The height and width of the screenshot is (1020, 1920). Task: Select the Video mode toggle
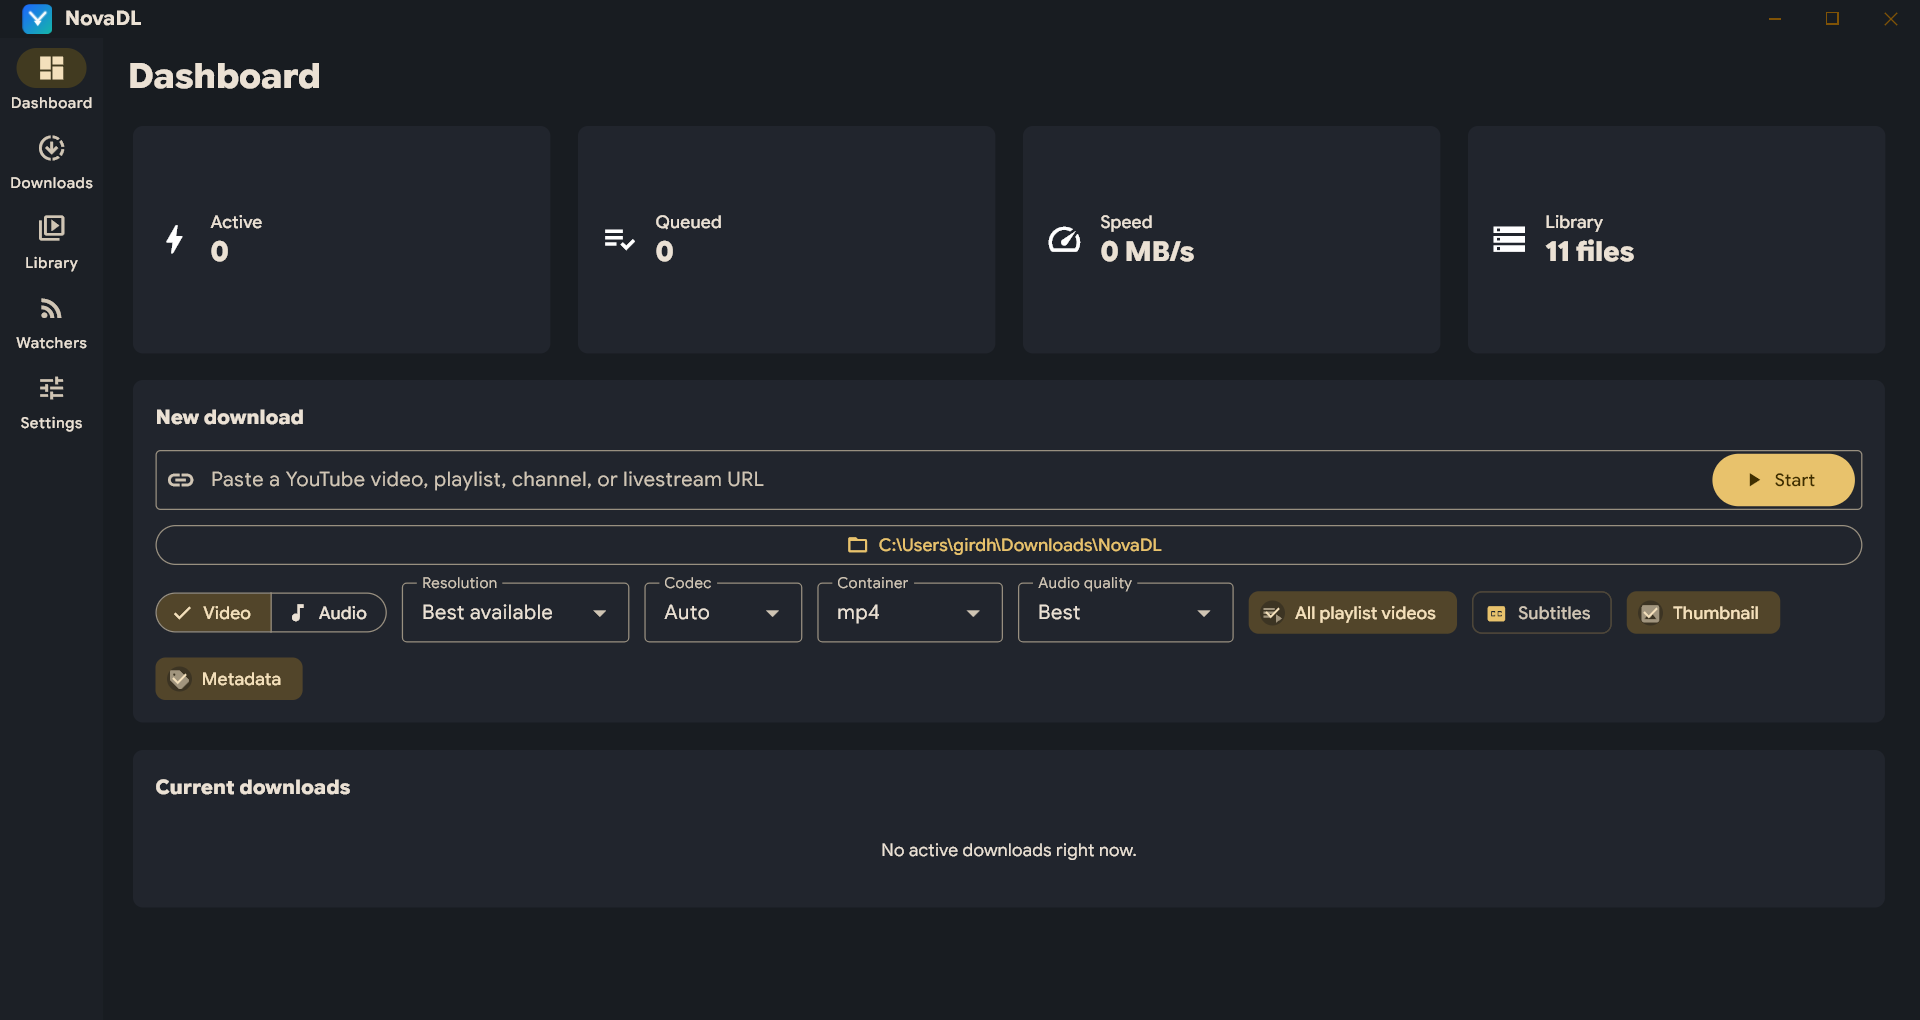click(x=213, y=613)
